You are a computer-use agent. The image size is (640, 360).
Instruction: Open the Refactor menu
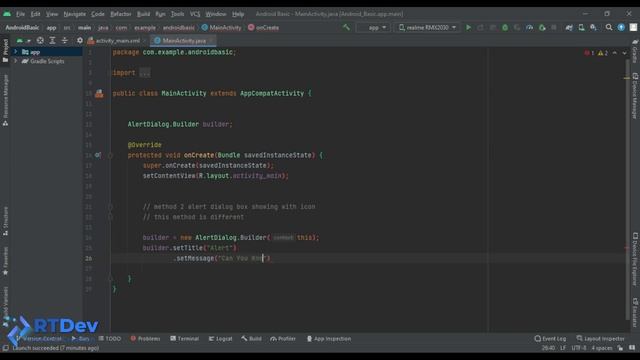(121, 14)
